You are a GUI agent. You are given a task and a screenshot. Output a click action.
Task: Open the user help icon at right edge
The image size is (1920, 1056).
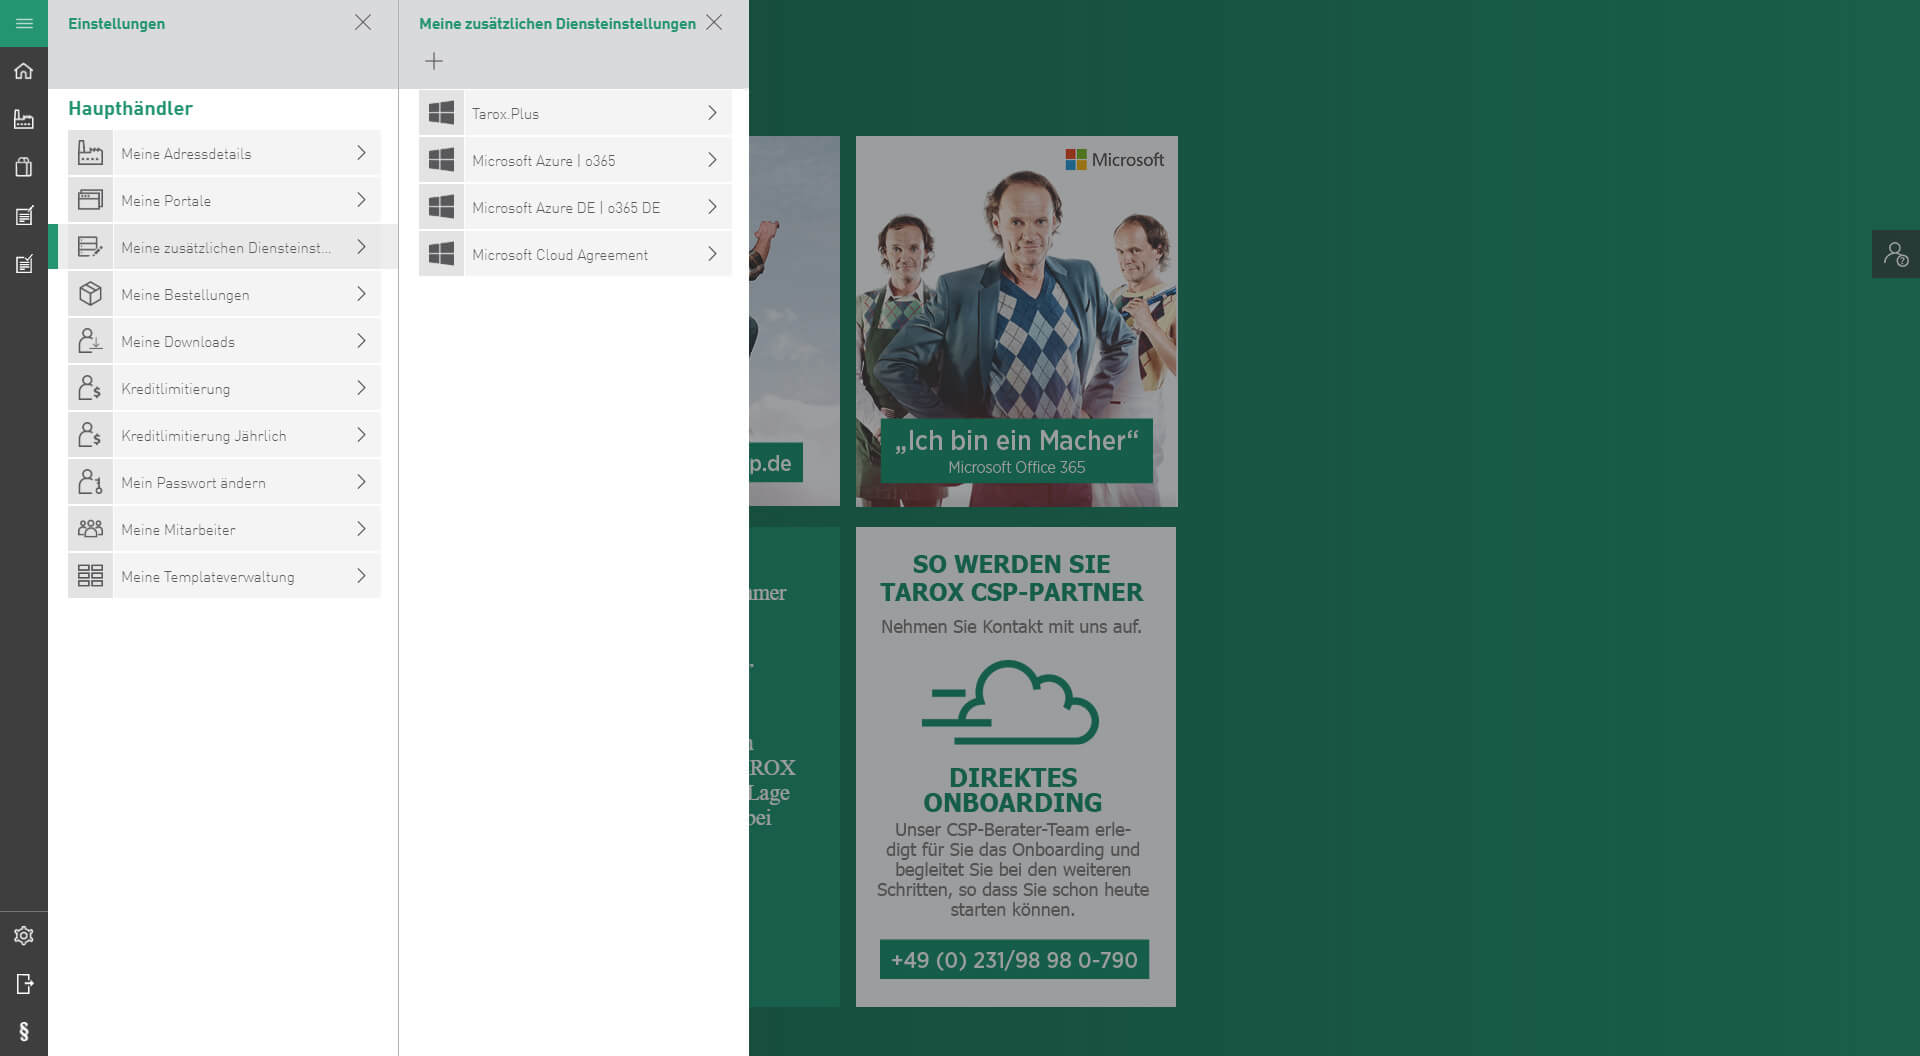(1895, 254)
